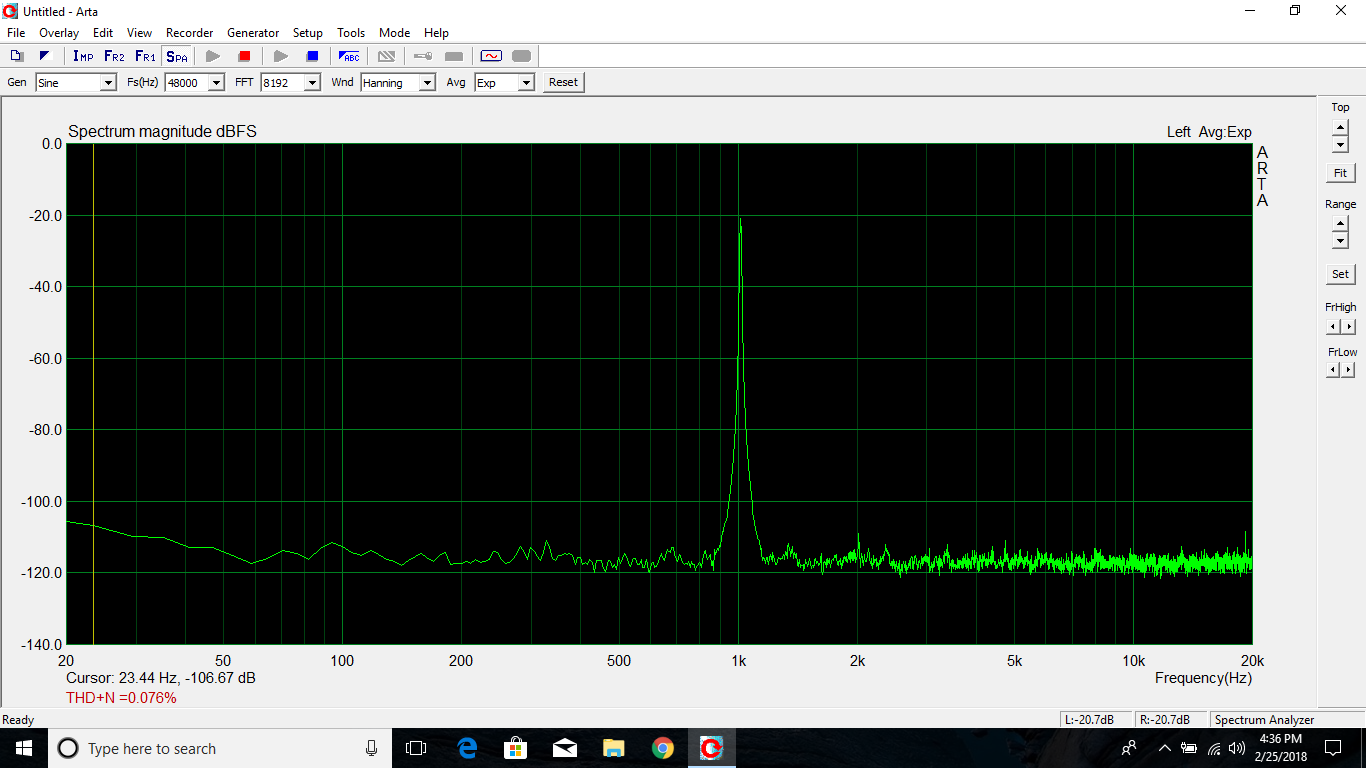Viewport: 1366px width, 768px height.
Task: Select the Spa spectrum analyzer mode
Action: point(176,56)
